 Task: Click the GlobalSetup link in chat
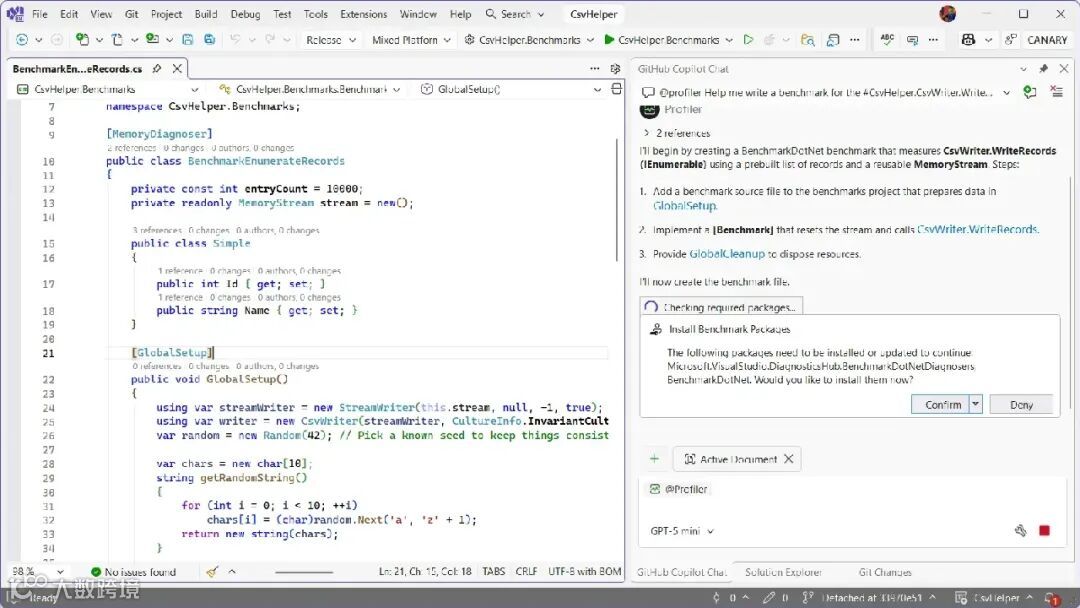[685, 205]
